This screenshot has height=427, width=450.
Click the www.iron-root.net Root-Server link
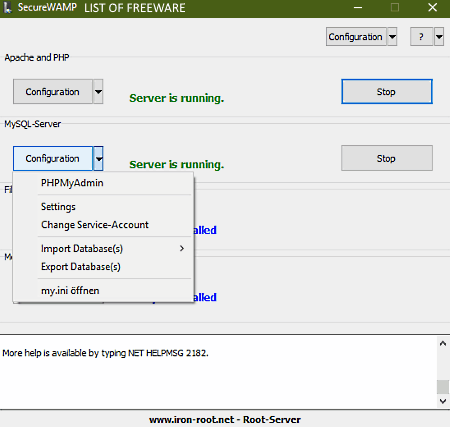coord(225,420)
